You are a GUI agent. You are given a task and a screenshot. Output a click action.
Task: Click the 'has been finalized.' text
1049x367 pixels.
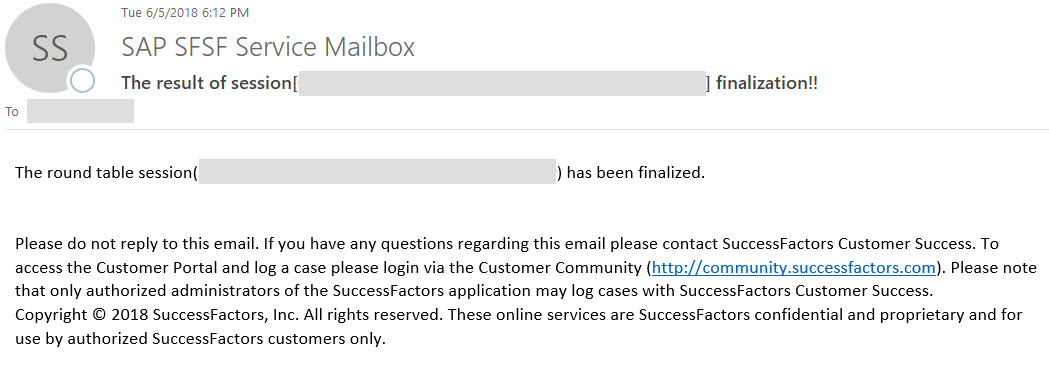[x=636, y=172]
